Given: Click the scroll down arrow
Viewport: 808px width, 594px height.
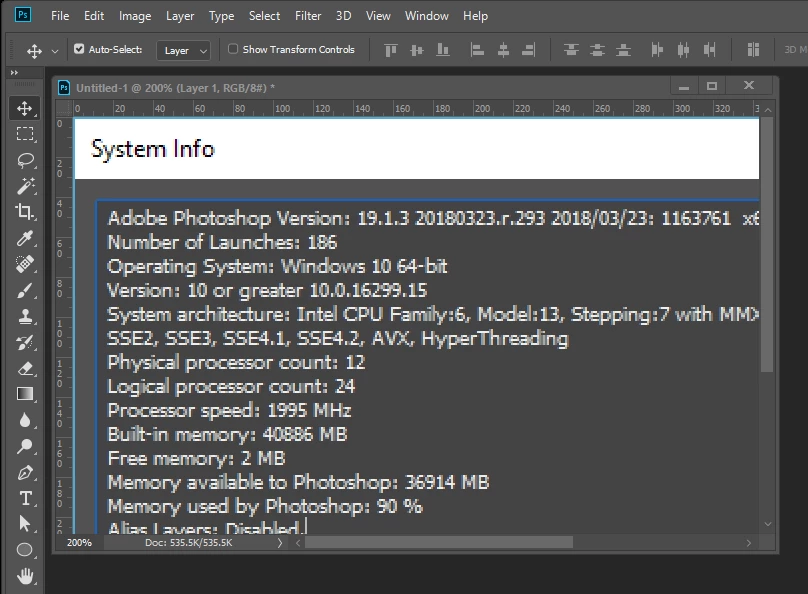Looking at the screenshot, I should 768,524.
